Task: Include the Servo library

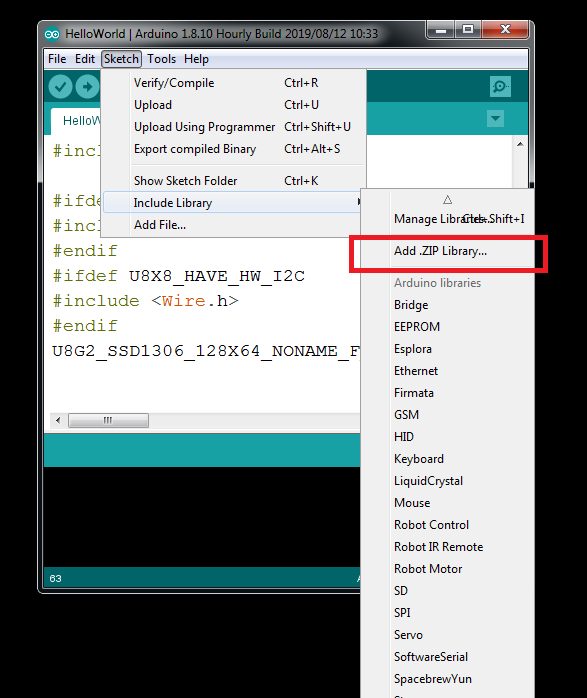Action: (448, 635)
